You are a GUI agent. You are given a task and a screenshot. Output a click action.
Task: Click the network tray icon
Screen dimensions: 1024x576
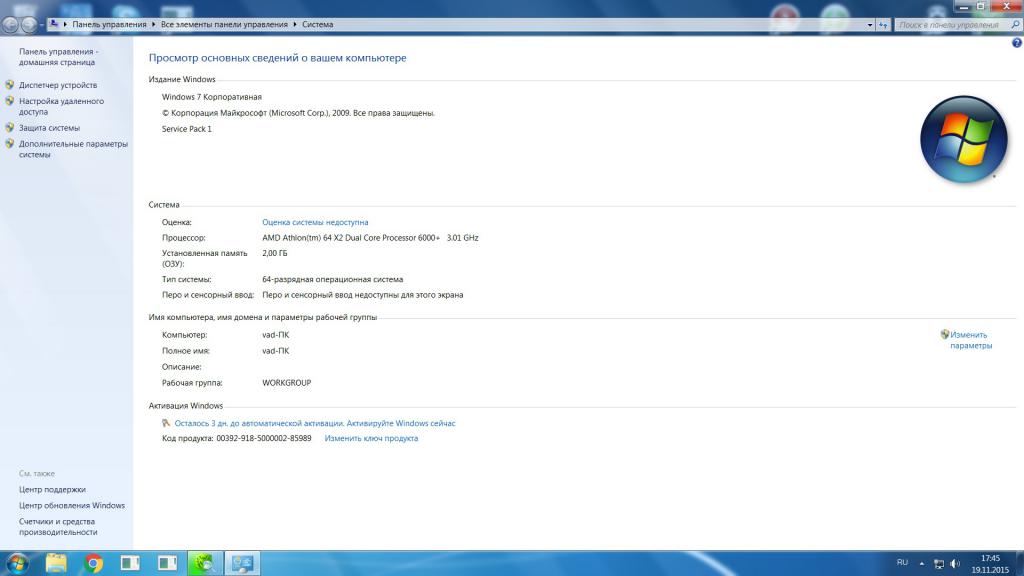pos(939,564)
